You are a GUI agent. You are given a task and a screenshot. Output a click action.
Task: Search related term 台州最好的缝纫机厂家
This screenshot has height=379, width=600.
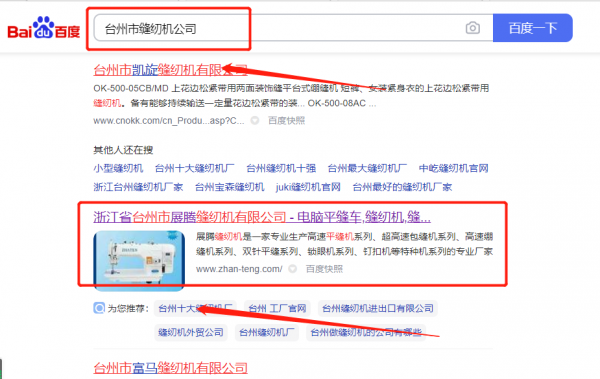(x=402, y=187)
